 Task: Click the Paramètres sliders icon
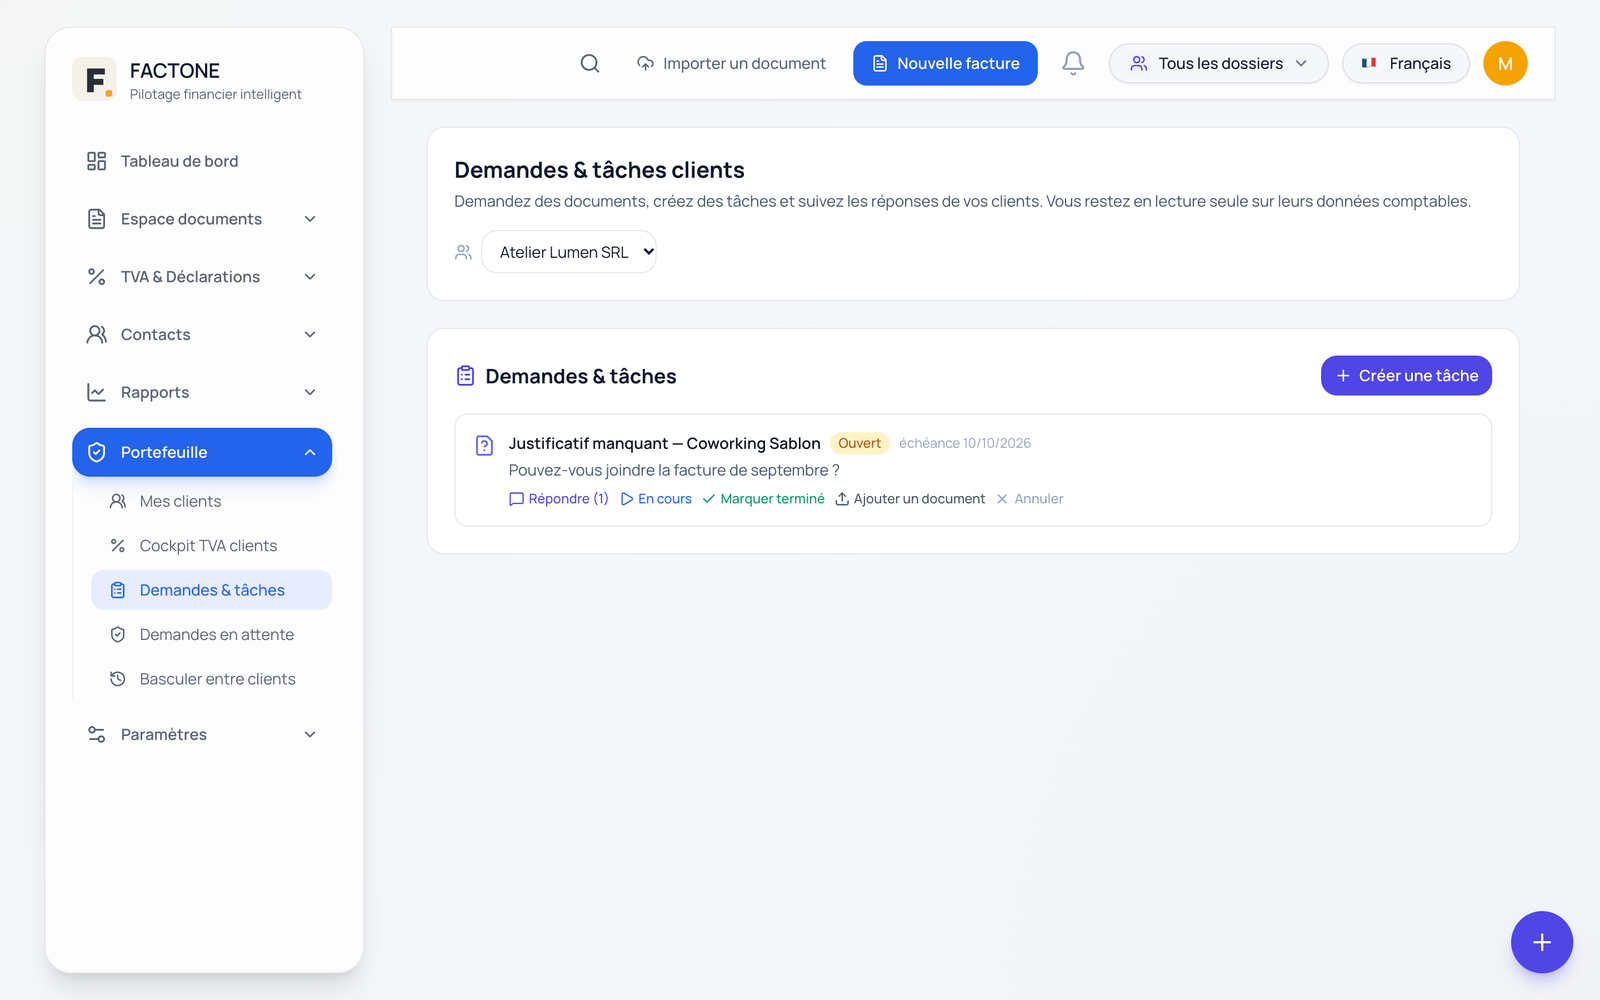(x=96, y=734)
